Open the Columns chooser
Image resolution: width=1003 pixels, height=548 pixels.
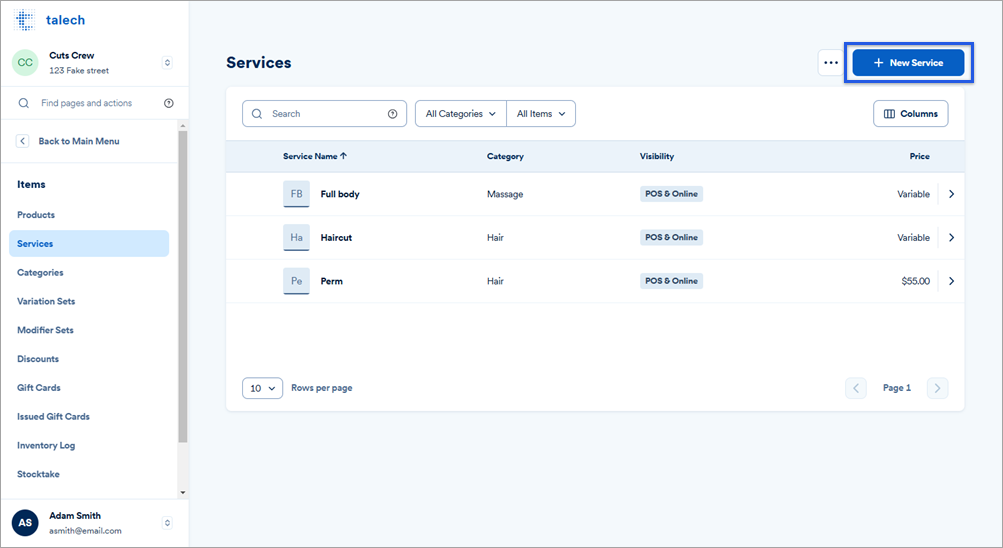pos(911,114)
